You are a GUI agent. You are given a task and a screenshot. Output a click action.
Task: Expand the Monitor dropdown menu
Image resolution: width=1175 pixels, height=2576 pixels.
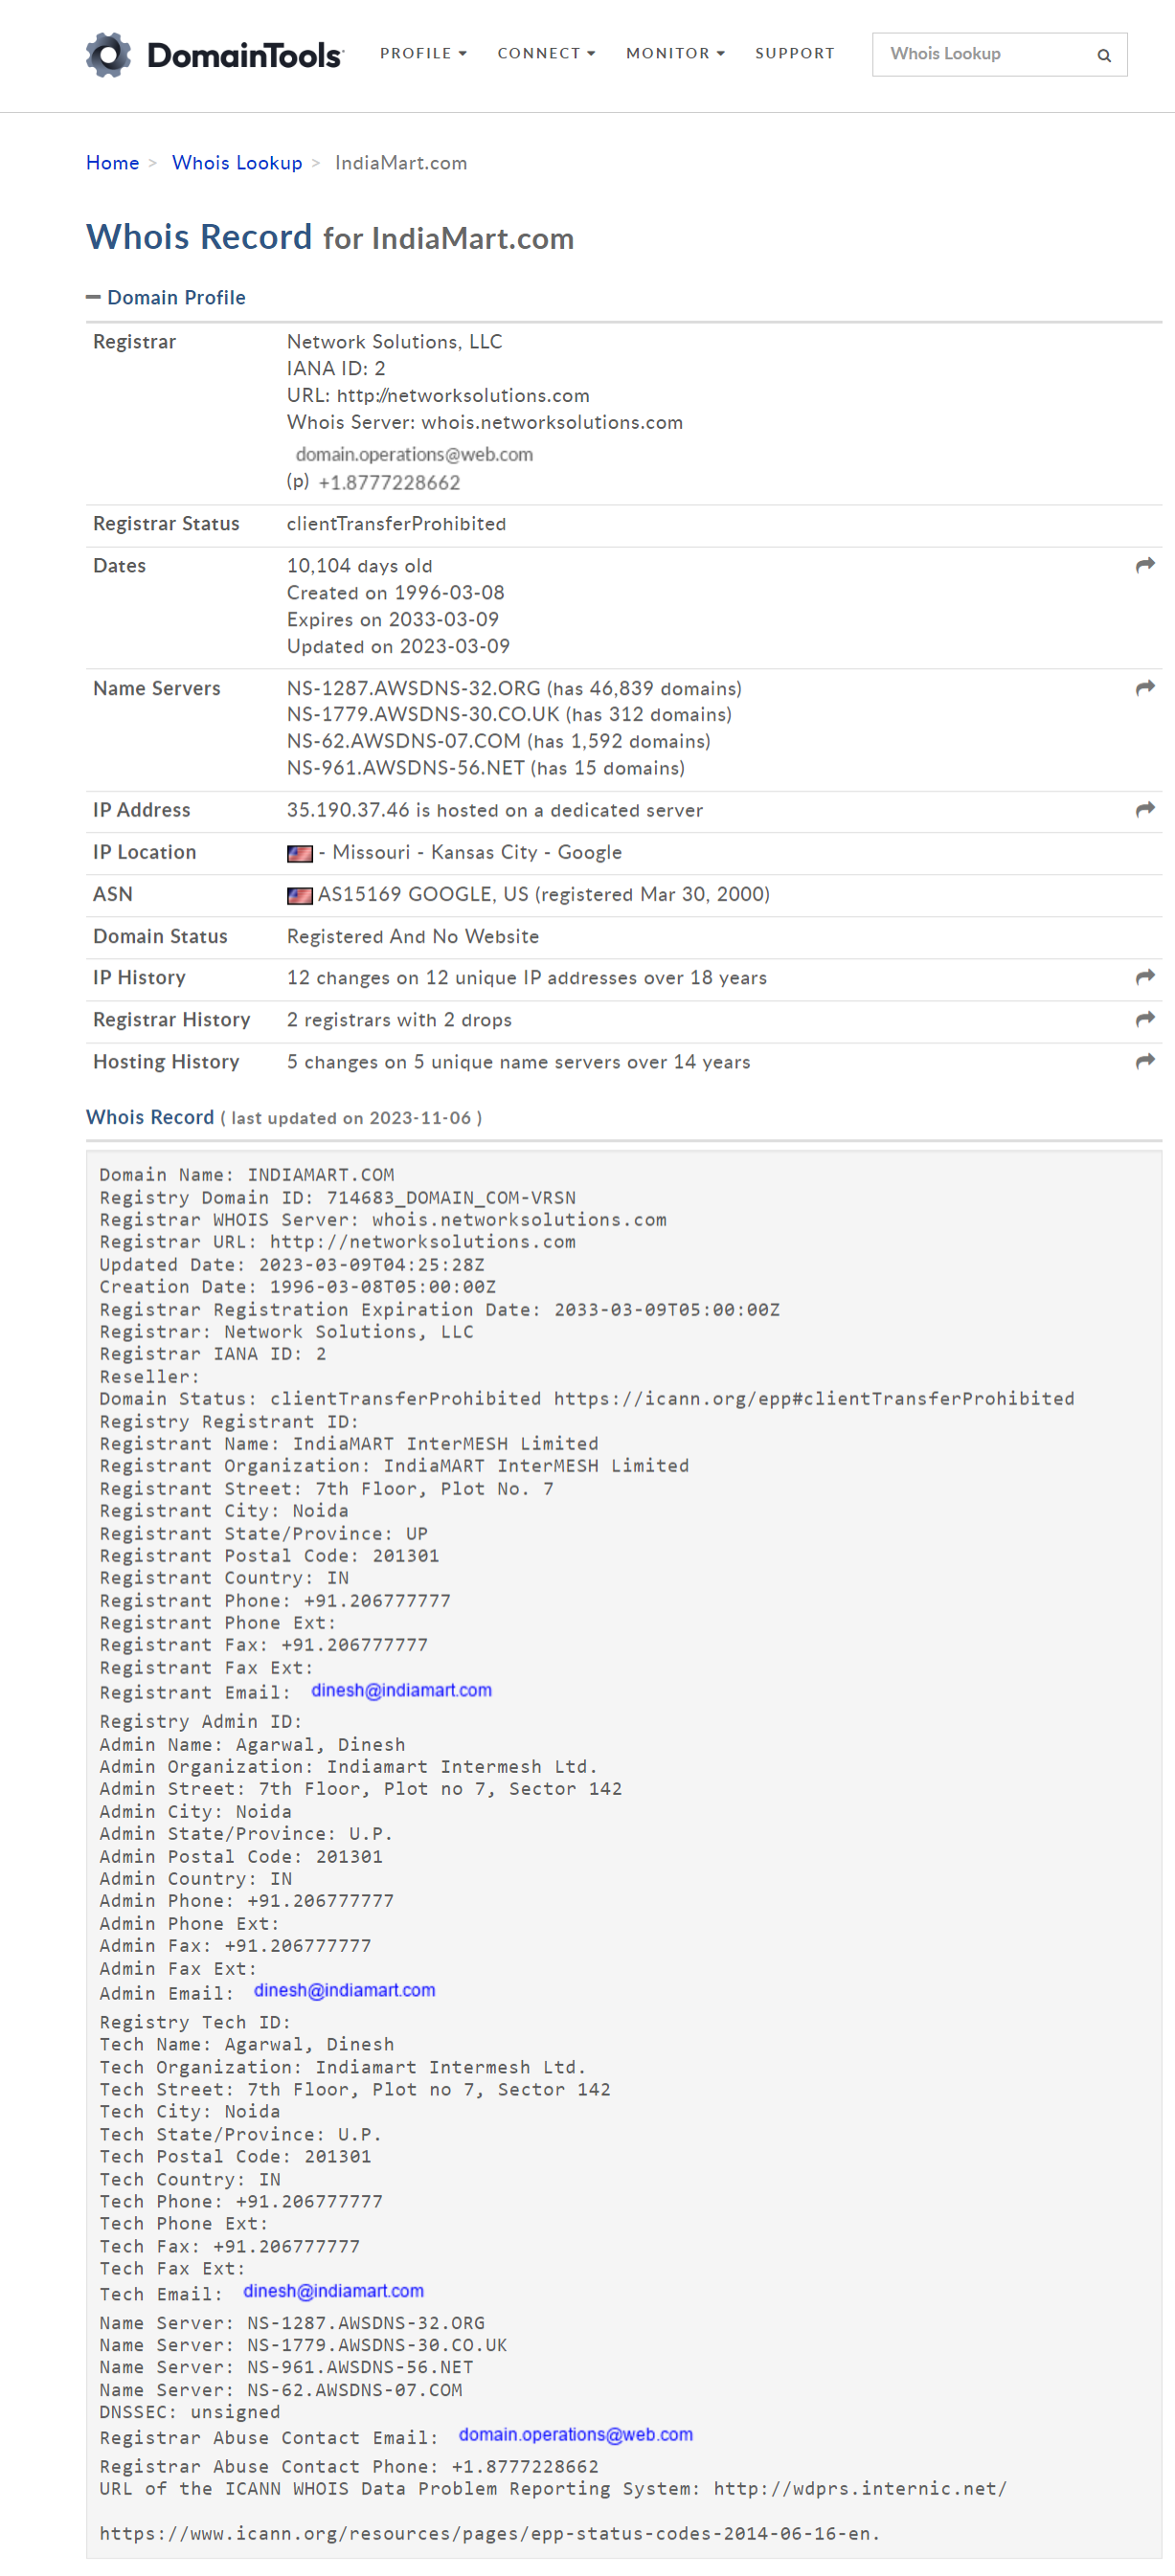click(x=674, y=54)
